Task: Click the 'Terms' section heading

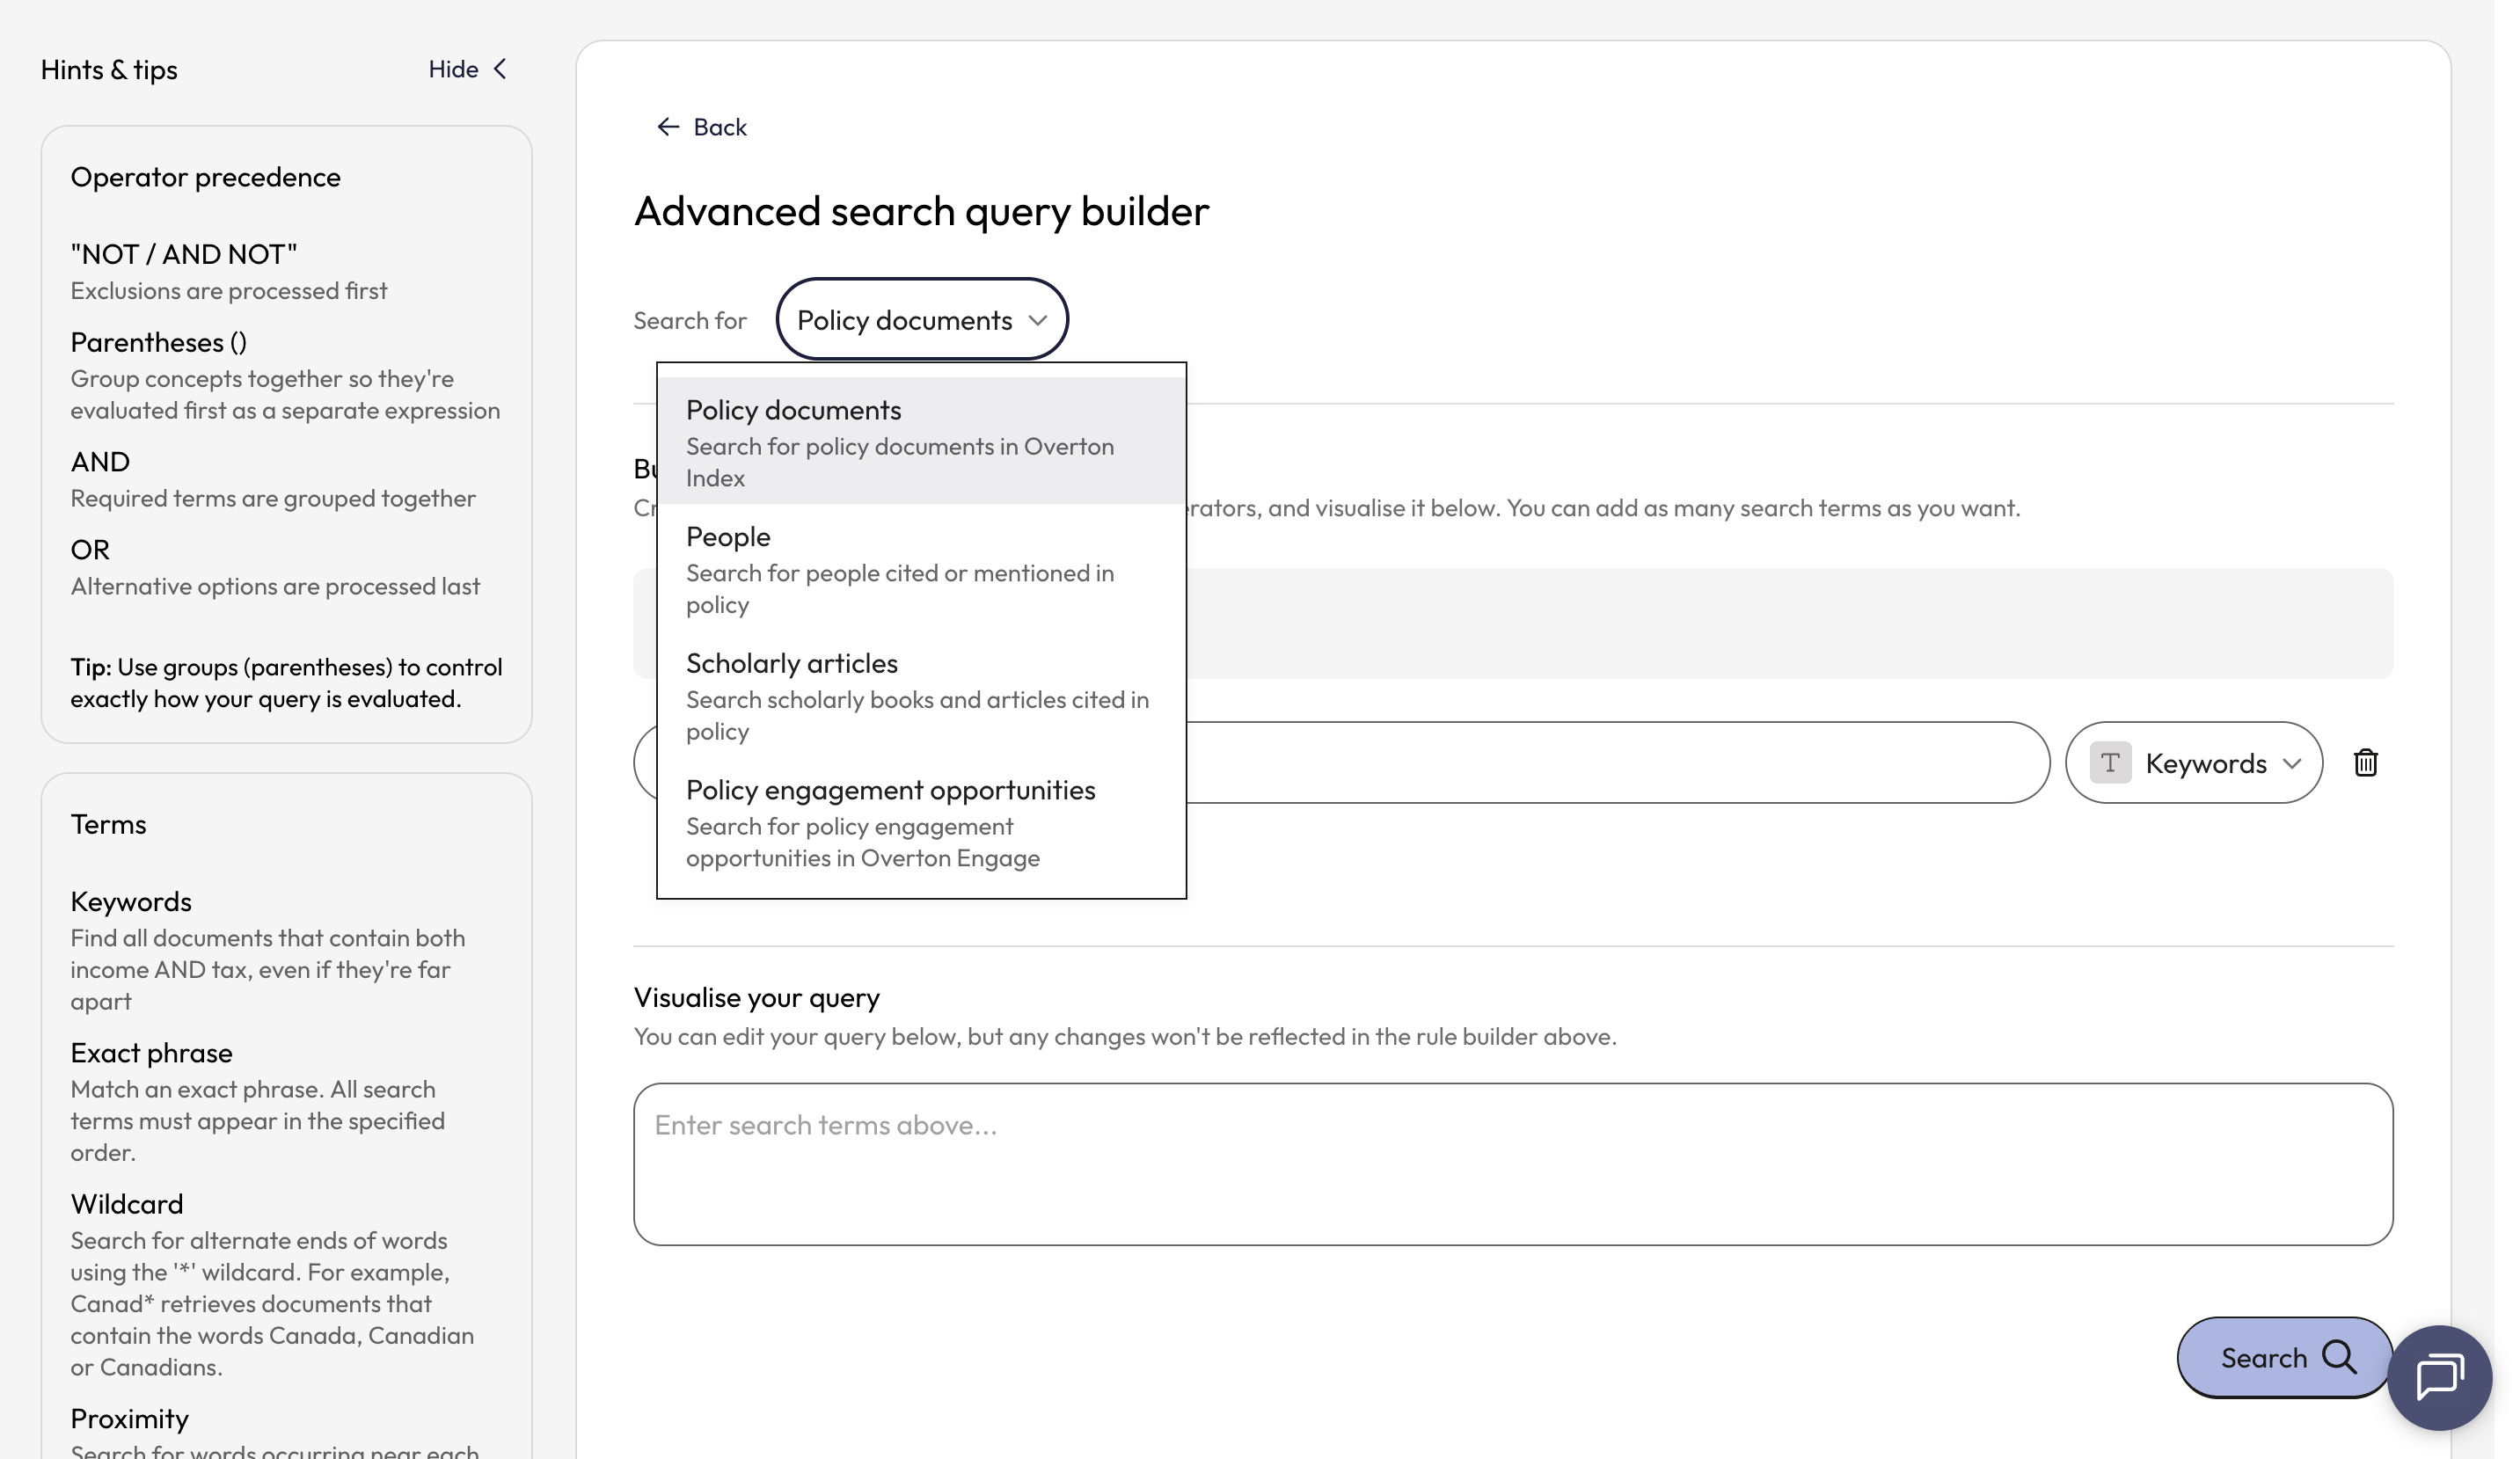Action: (108, 824)
